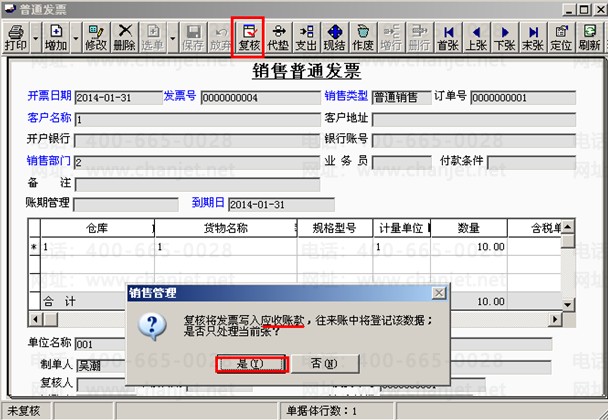This screenshot has width=608, height=420.
Task: Decline with the 否(N) button
Action: pyautogui.click(x=325, y=364)
